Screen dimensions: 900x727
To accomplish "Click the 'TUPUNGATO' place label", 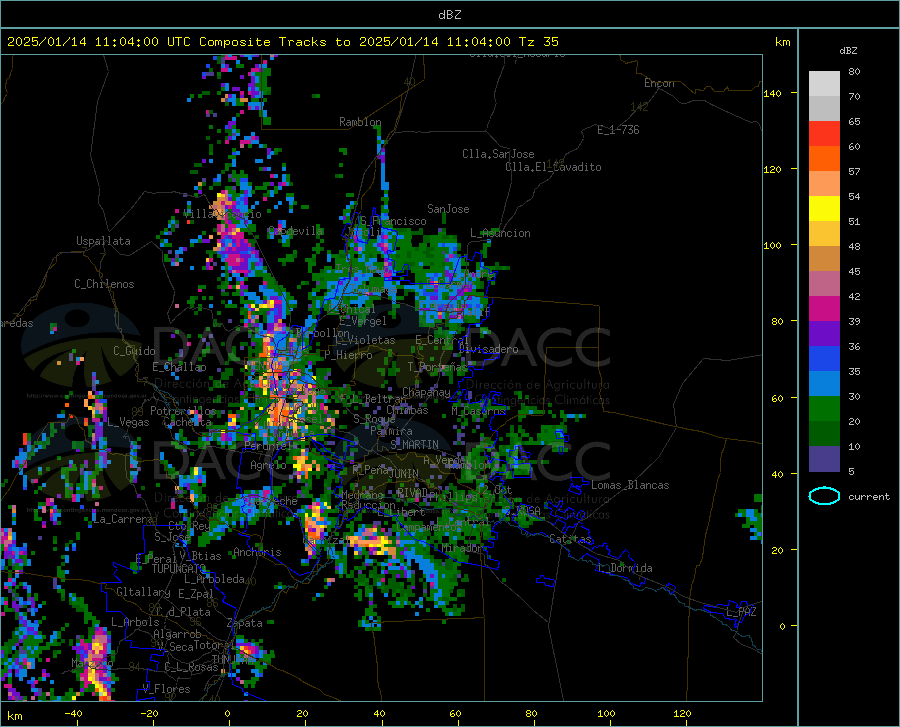I will [179, 569].
